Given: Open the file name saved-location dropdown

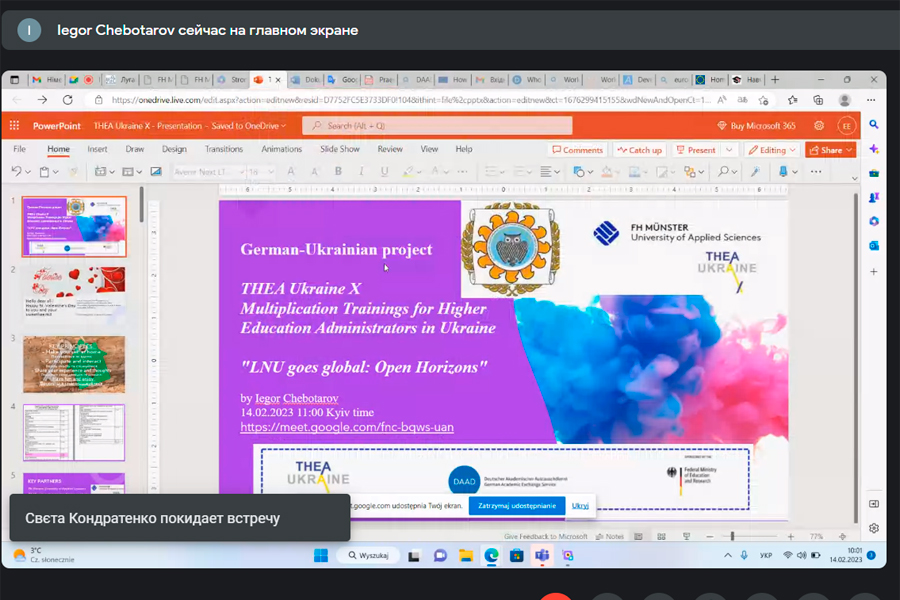Looking at the screenshot, I should (284, 126).
